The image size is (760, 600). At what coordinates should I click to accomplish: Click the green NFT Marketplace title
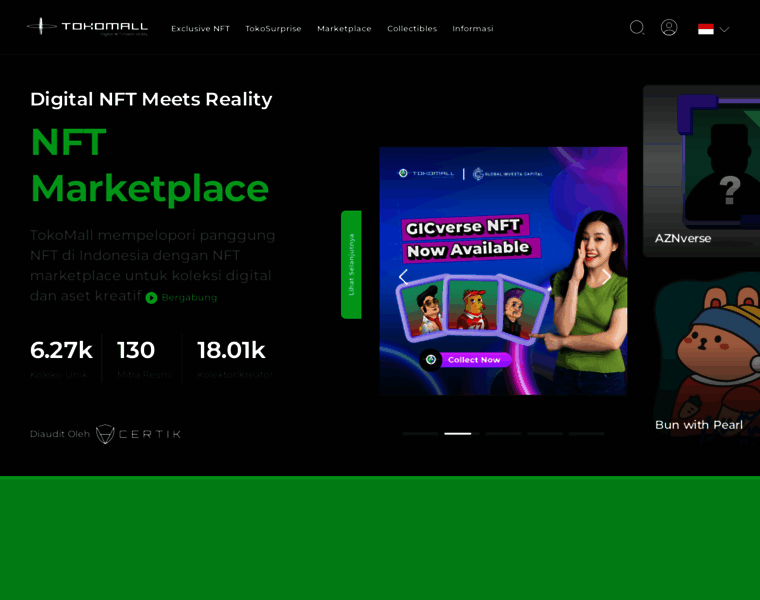click(150, 165)
